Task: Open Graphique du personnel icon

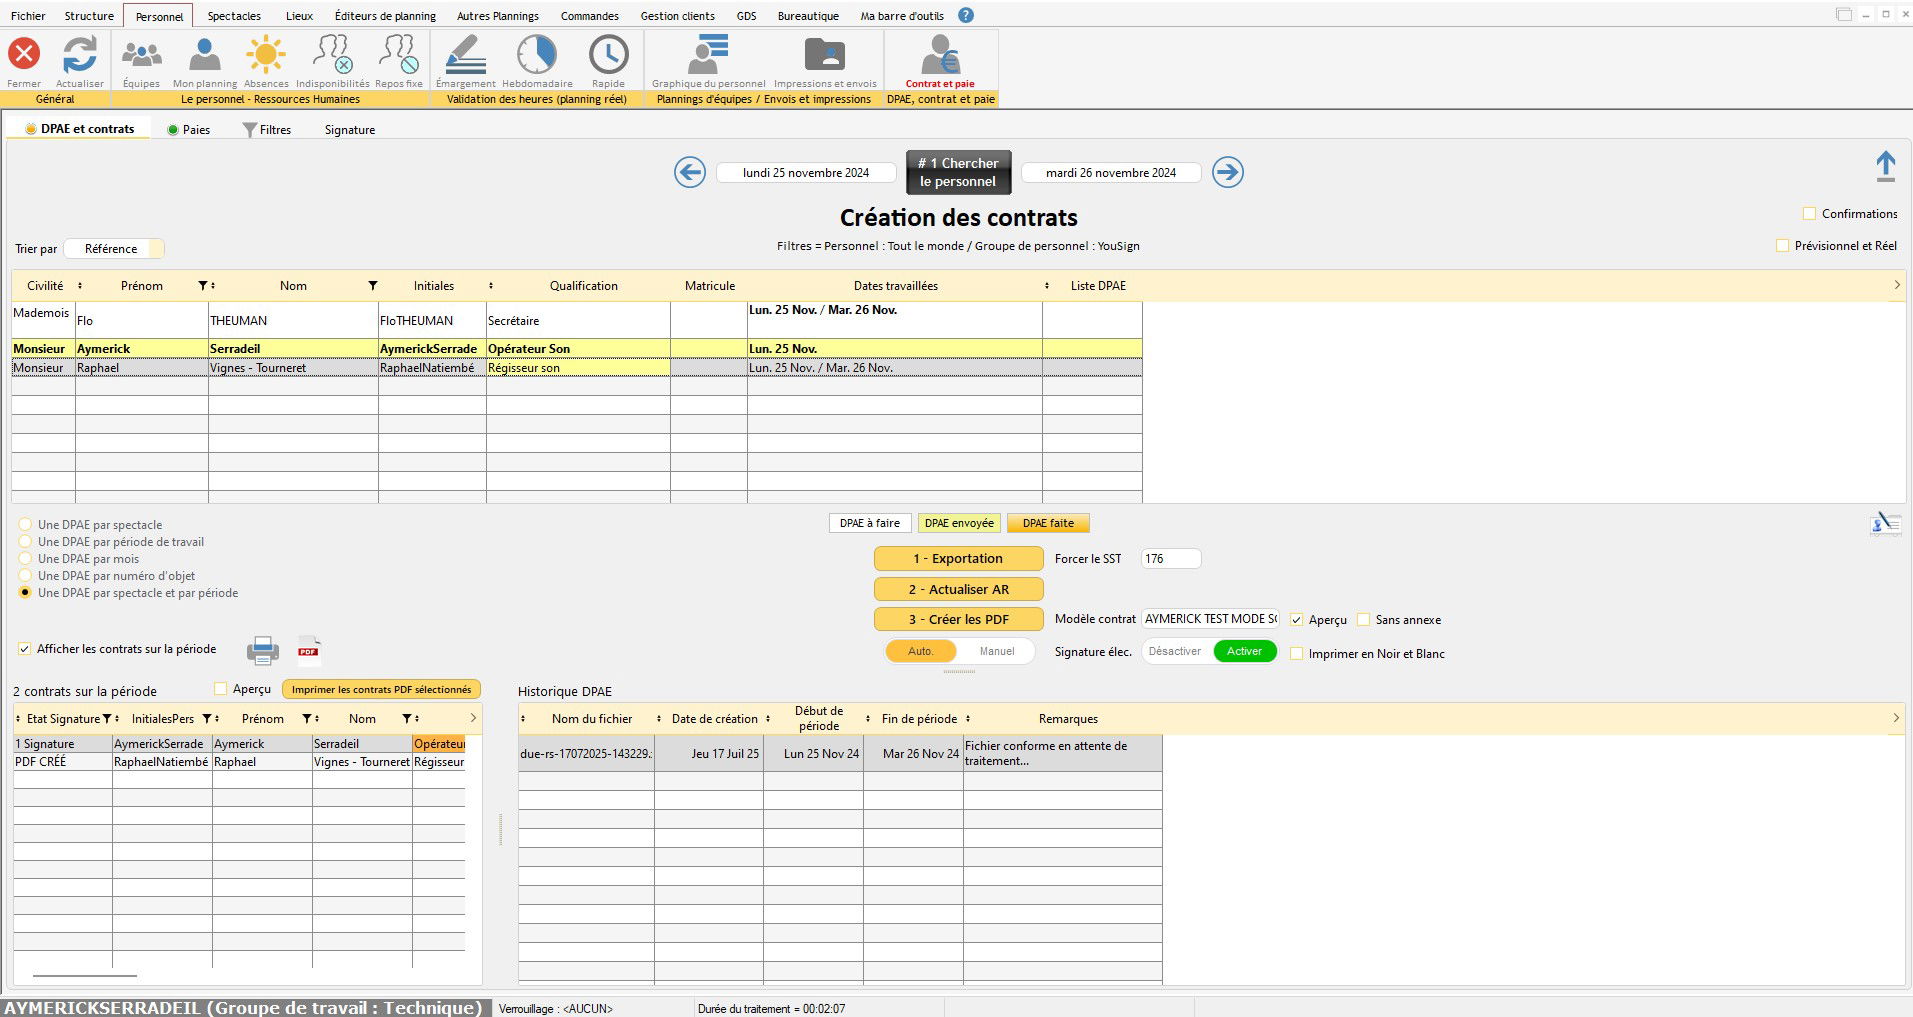Action: tap(708, 55)
